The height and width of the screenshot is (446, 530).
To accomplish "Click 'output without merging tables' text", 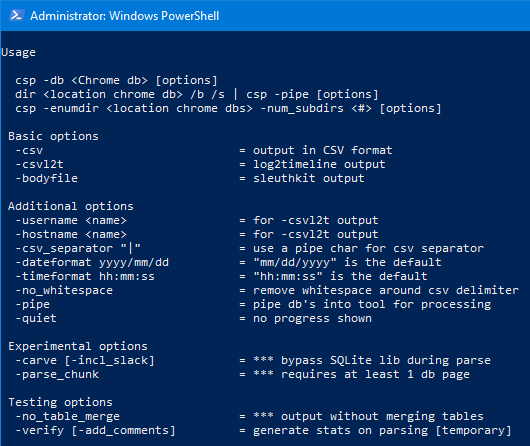I will tap(382, 417).
